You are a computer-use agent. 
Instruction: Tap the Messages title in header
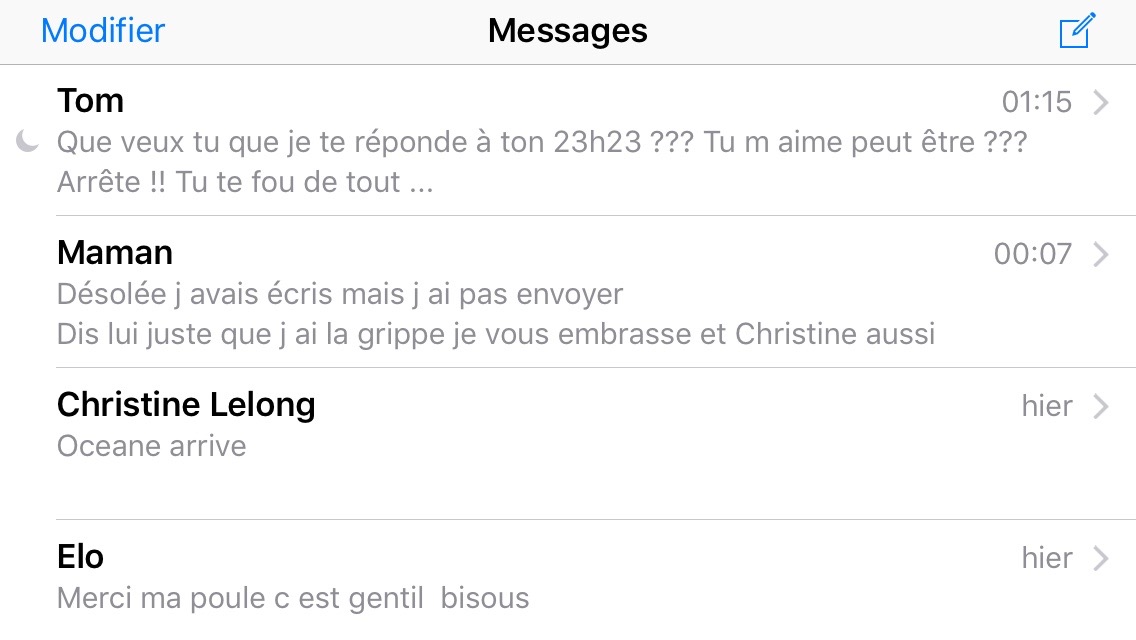coord(567,31)
